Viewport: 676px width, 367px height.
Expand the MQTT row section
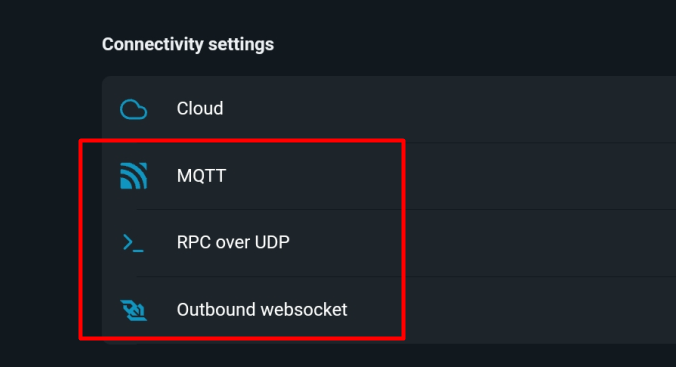(389, 176)
